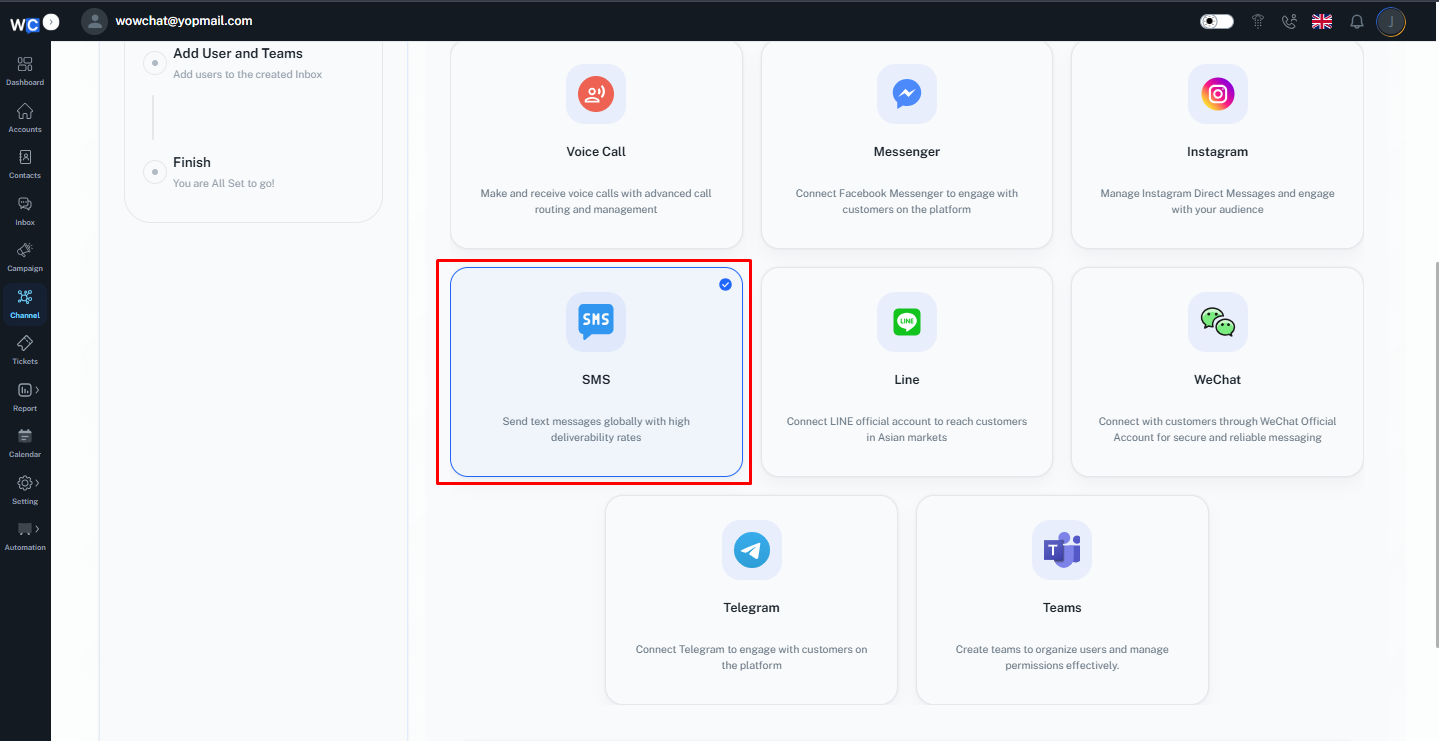This screenshot has width=1439, height=741.
Task: Go to Accounts in the sidebar
Action: [x=25, y=118]
